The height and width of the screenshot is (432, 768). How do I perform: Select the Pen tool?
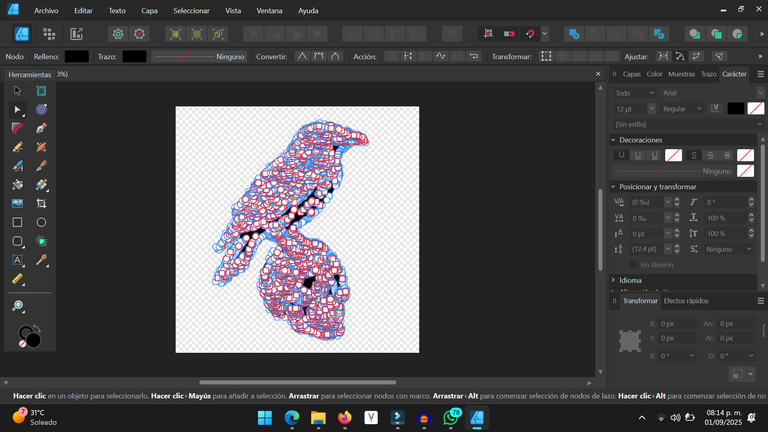tap(41, 128)
